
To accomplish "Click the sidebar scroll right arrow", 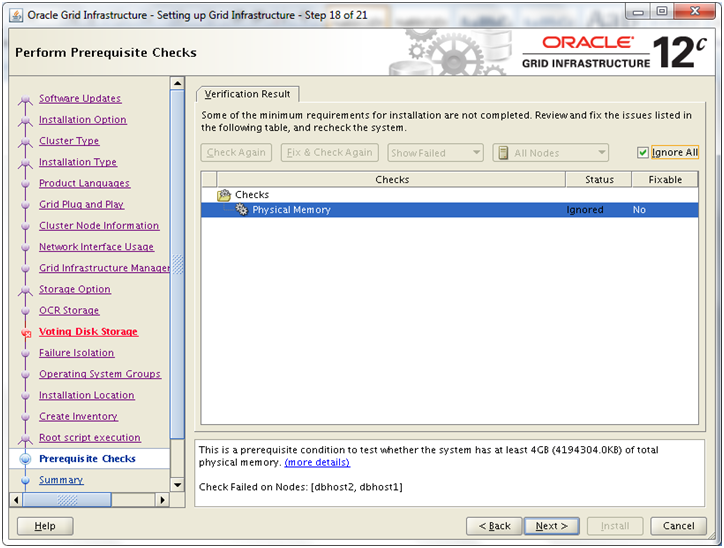I will [x=162, y=500].
